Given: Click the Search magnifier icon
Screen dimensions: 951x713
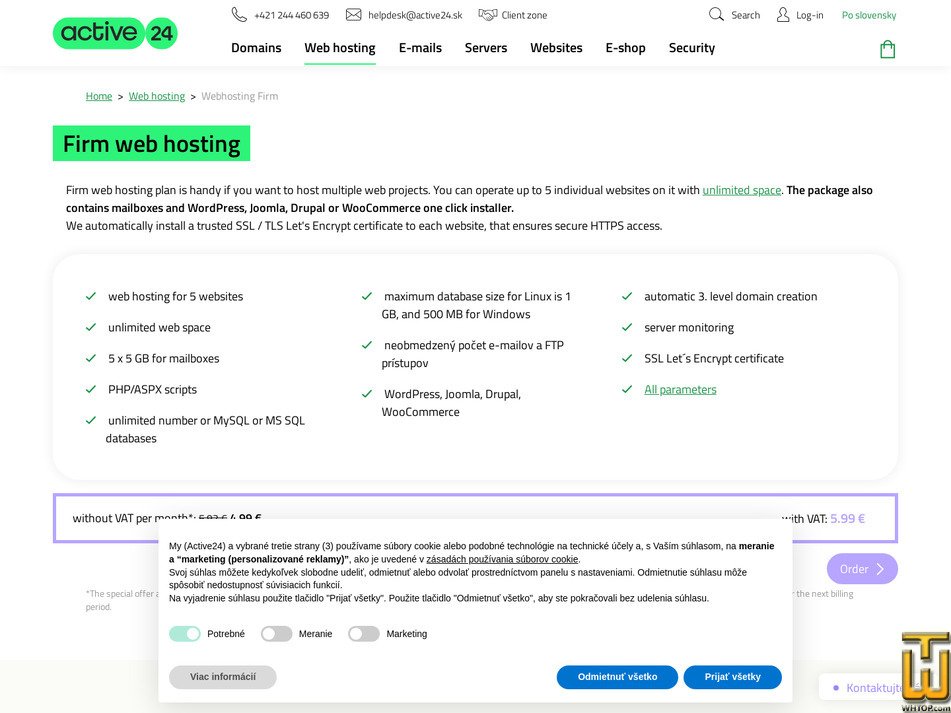Looking at the screenshot, I should coord(716,15).
